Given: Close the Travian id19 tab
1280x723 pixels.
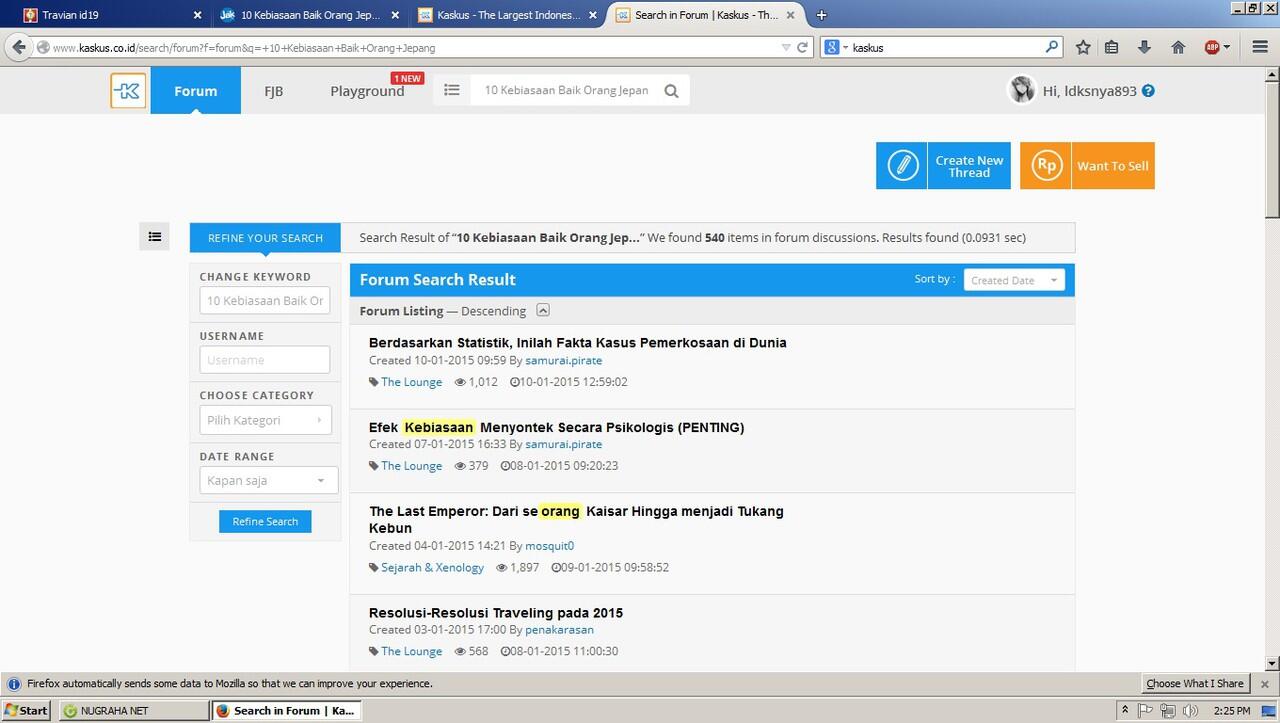Looking at the screenshot, I should pos(197,15).
